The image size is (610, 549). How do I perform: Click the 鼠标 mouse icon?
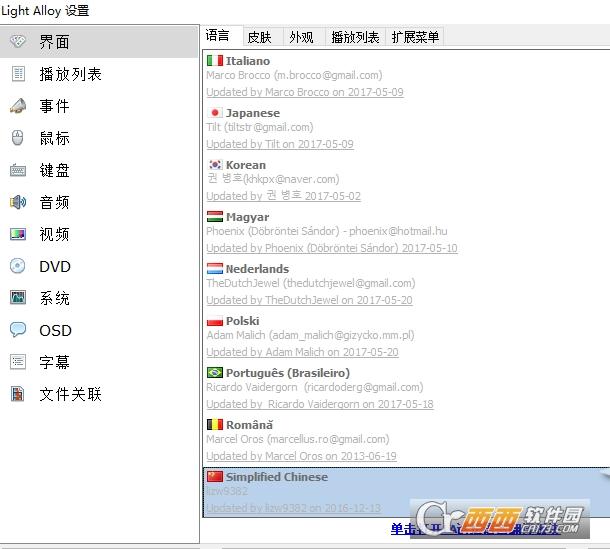(18, 138)
